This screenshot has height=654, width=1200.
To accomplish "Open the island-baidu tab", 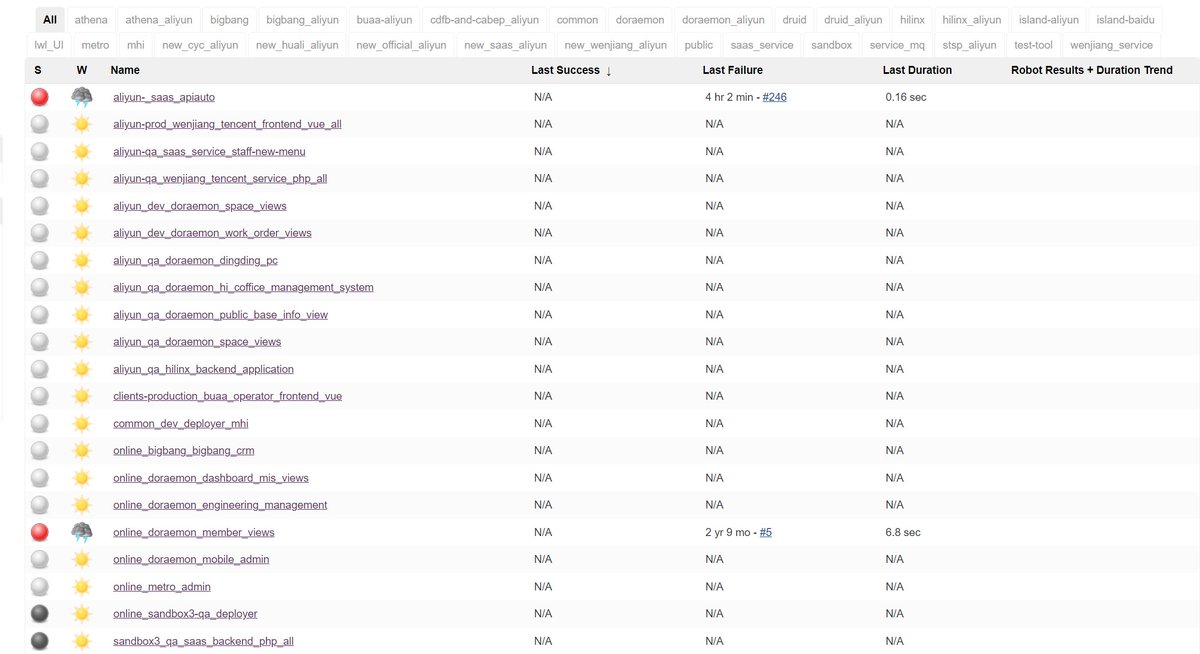I will click(1124, 20).
